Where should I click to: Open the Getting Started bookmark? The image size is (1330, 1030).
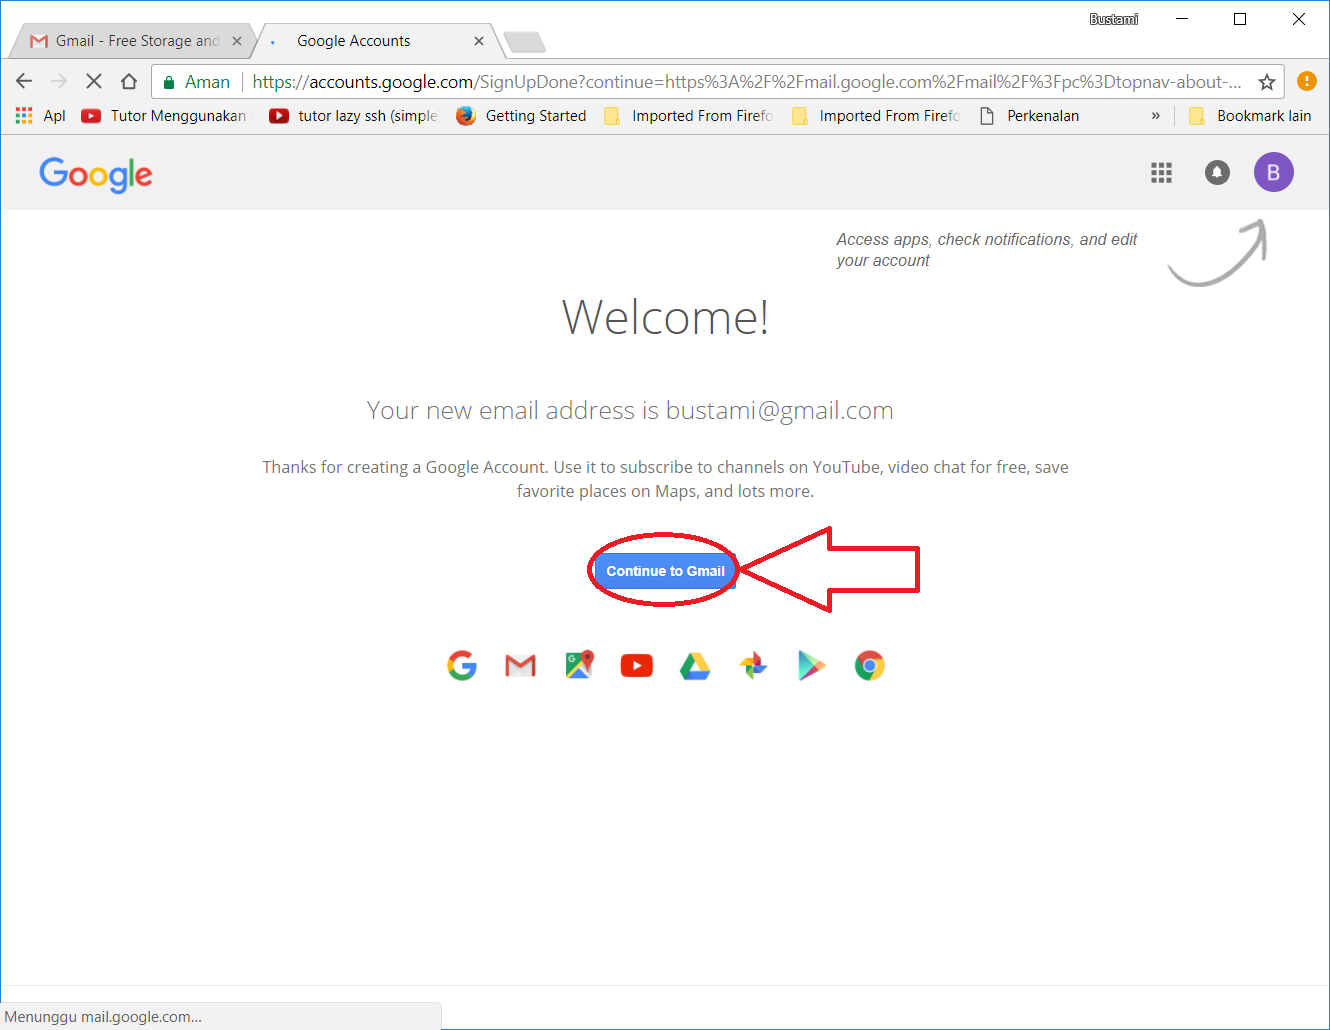coord(521,116)
